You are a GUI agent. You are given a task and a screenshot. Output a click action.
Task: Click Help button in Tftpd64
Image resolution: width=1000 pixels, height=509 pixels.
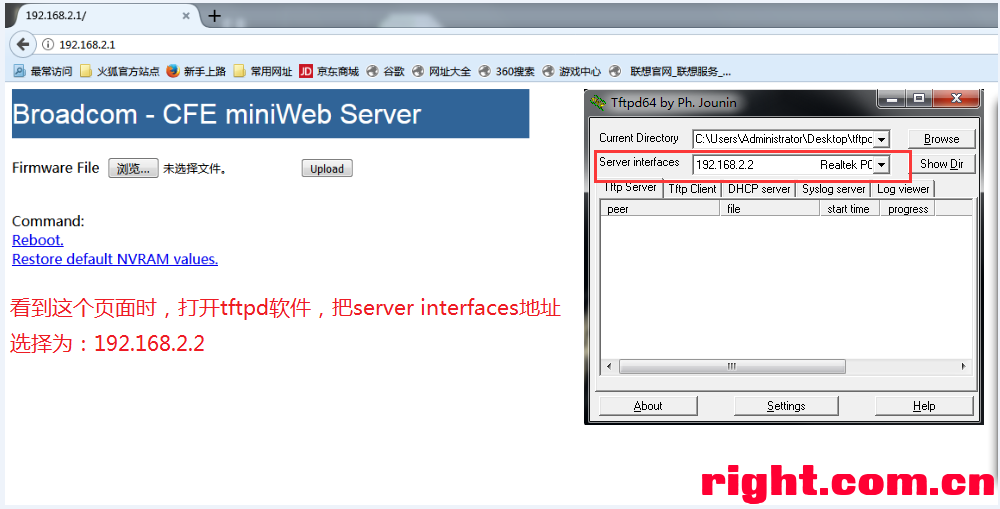tap(923, 406)
